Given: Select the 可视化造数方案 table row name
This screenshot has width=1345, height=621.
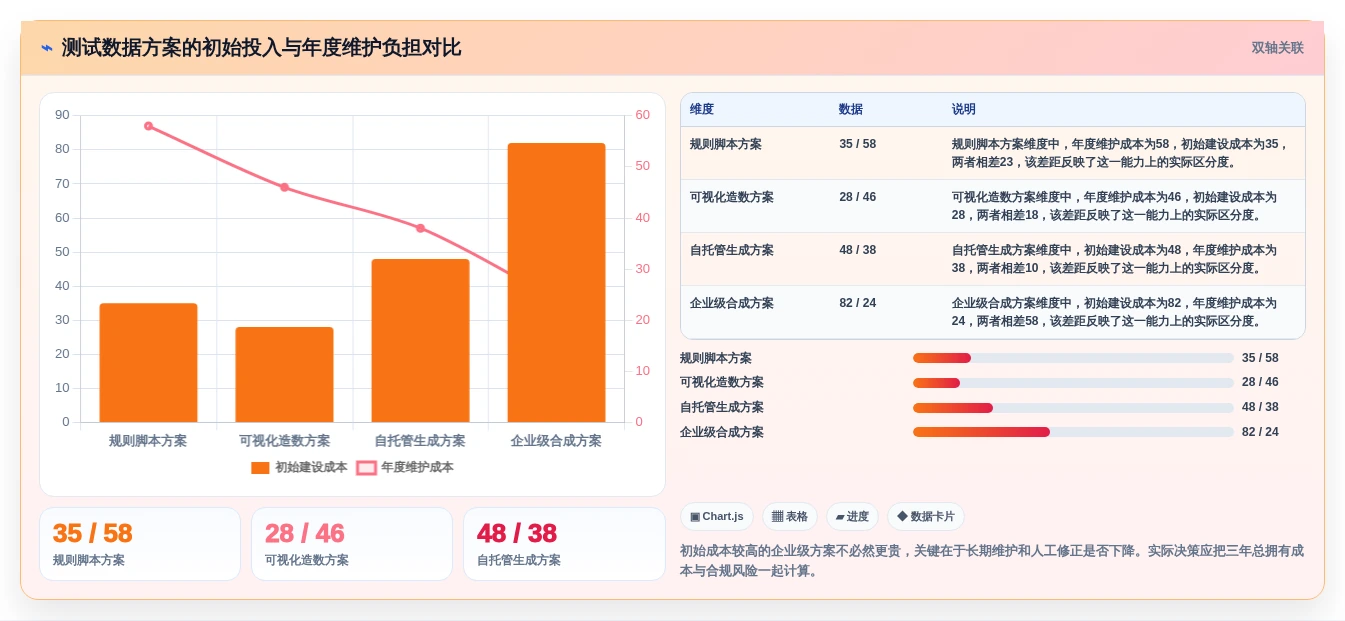Looking at the screenshot, I should [x=732, y=197].
